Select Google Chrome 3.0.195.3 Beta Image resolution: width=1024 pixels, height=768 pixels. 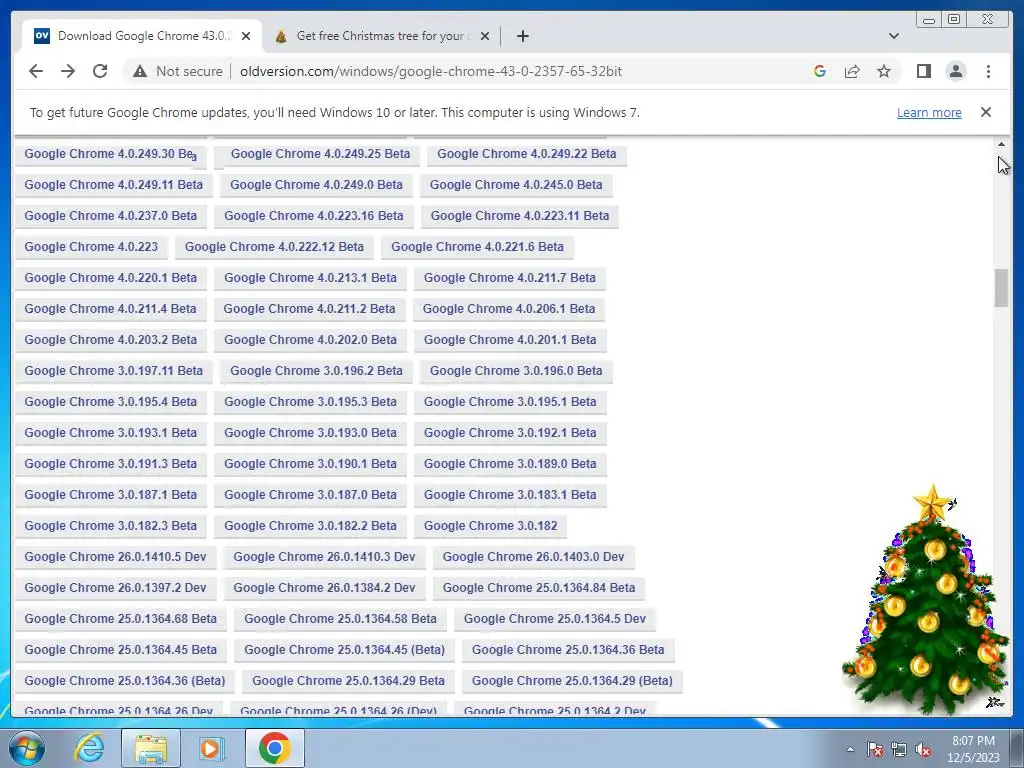click(x=310, y=402)
